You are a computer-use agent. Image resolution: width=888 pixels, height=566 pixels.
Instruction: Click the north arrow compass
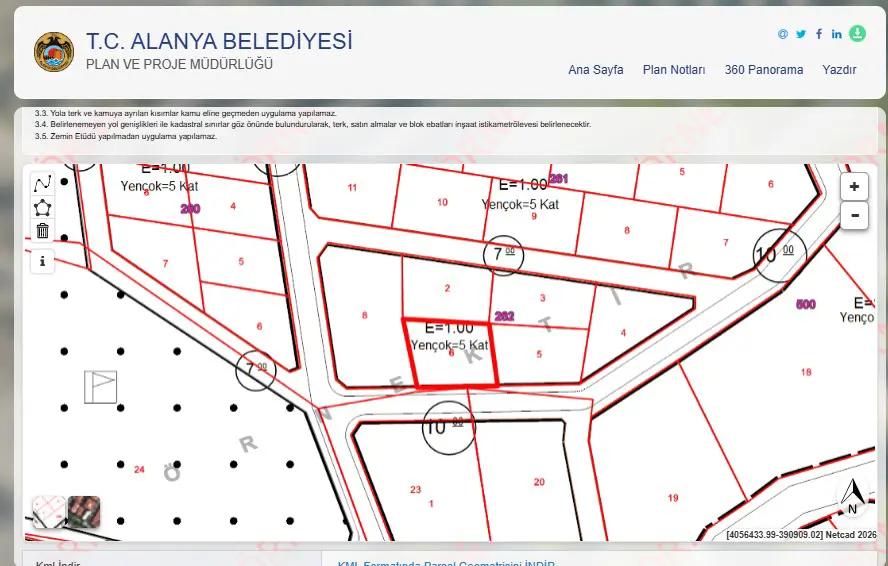coord(852,496)
